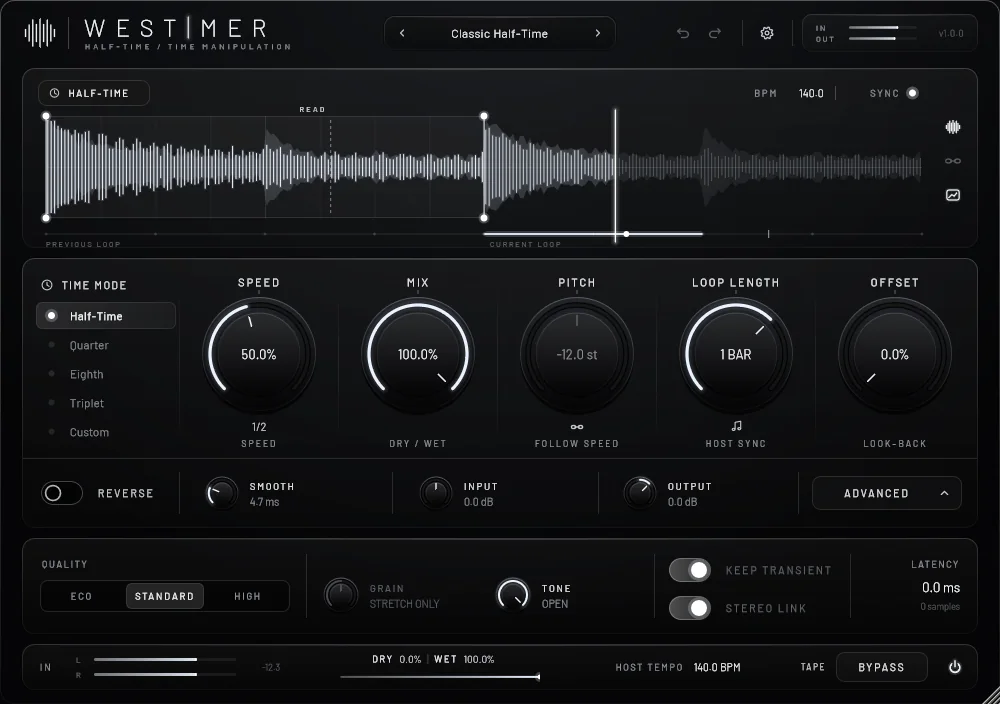Click the clock icon next to Time Mode
Image resolution: width=1000 pixels, height=704 pixels.
click(47, 285)
